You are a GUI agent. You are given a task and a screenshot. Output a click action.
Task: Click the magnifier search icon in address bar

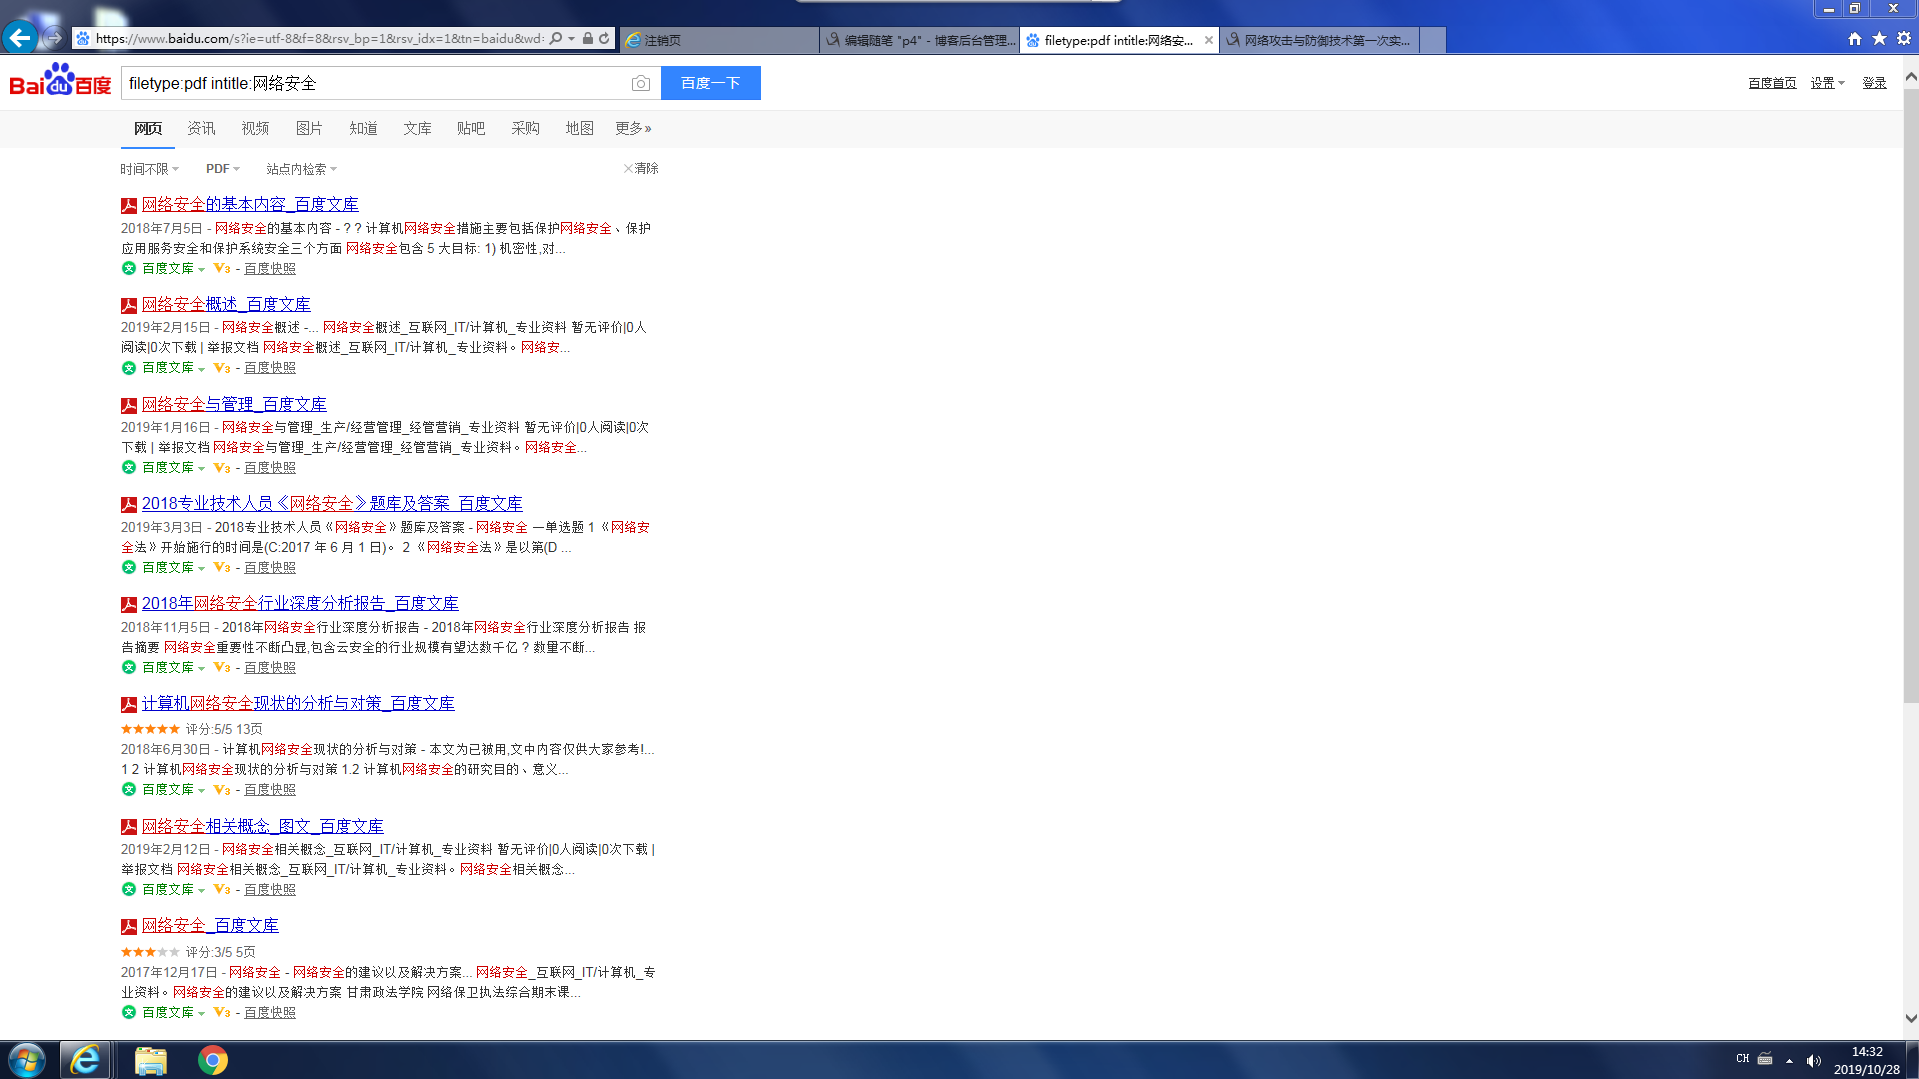click(x=556, y=39)
